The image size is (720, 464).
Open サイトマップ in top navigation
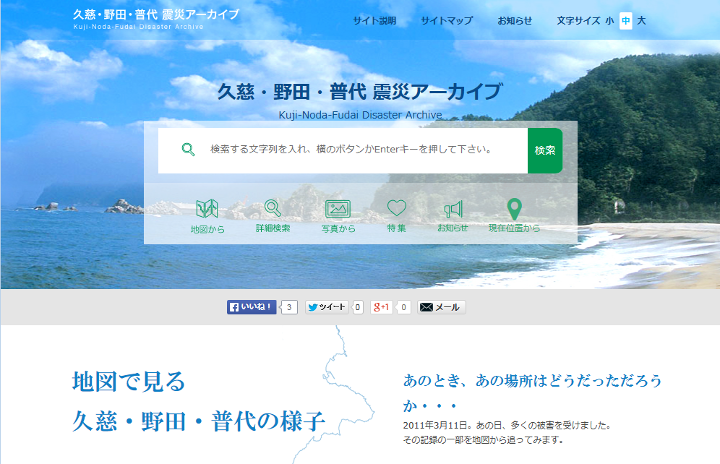(447, 20)
